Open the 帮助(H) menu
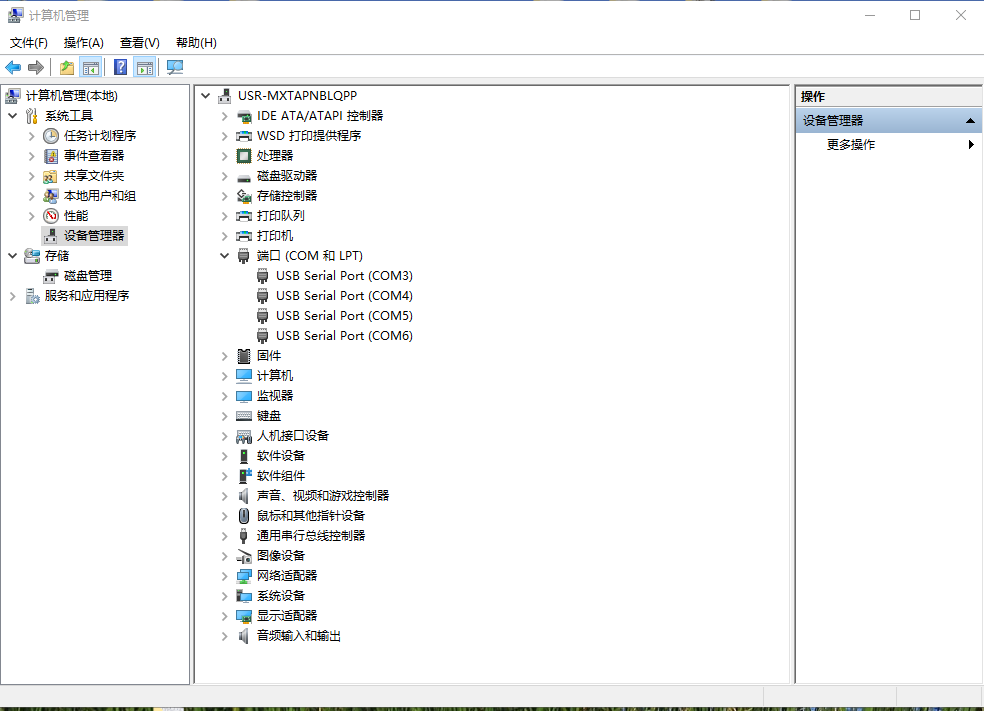Viewport: 984px width, 711px height. (196, 42)
